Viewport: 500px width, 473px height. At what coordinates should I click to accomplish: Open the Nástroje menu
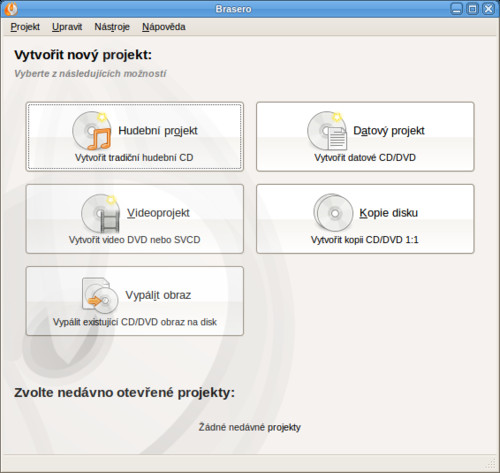pyautogui.click(x=112, y=27)
